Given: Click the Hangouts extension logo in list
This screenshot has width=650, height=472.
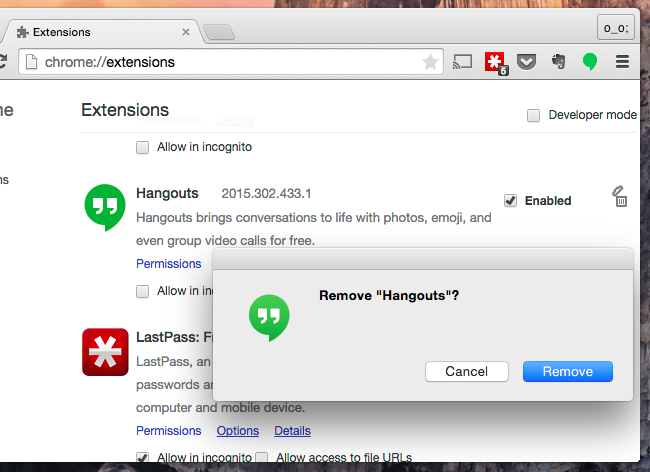Looking at the screenshot, I should click(x=105, y=208).
